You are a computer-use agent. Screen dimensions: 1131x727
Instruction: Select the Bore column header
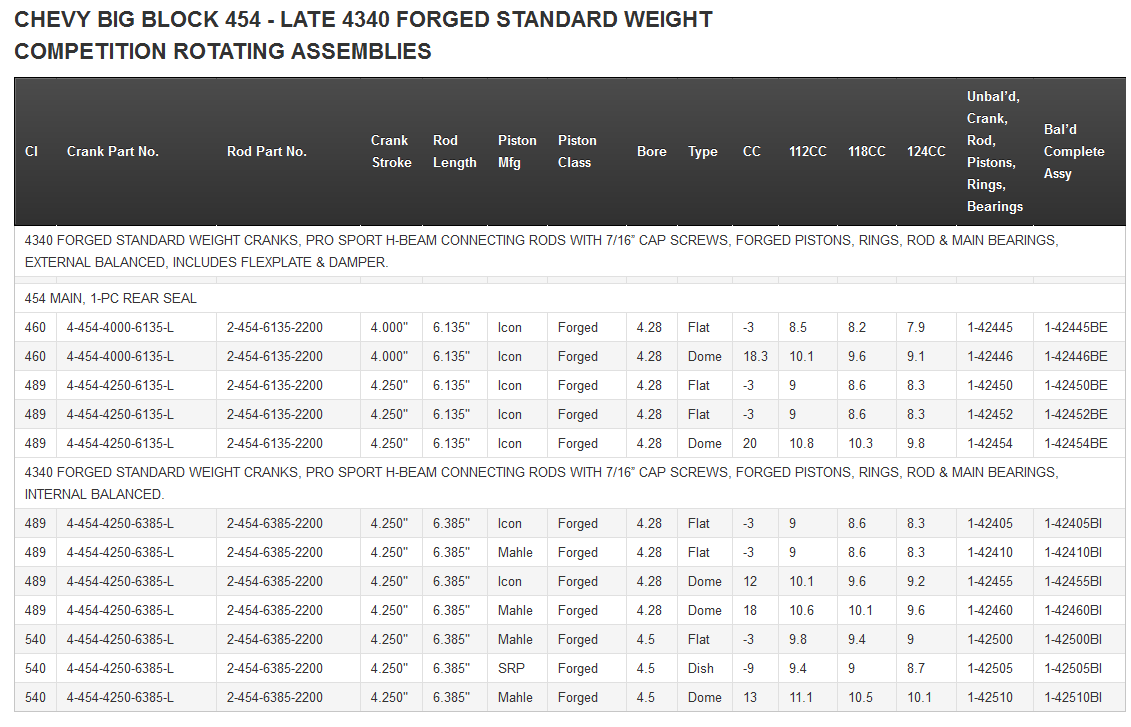coord(651,152)
